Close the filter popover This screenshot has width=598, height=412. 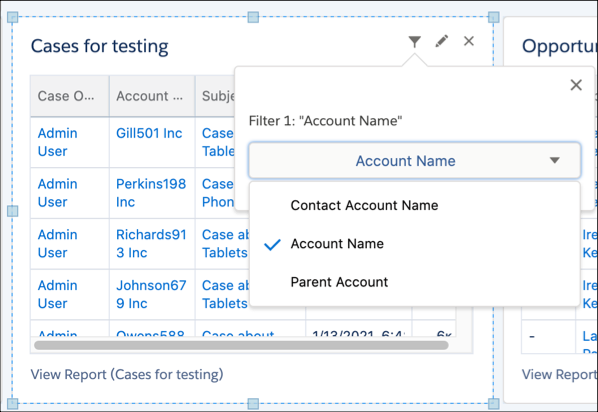click(576, 85)
